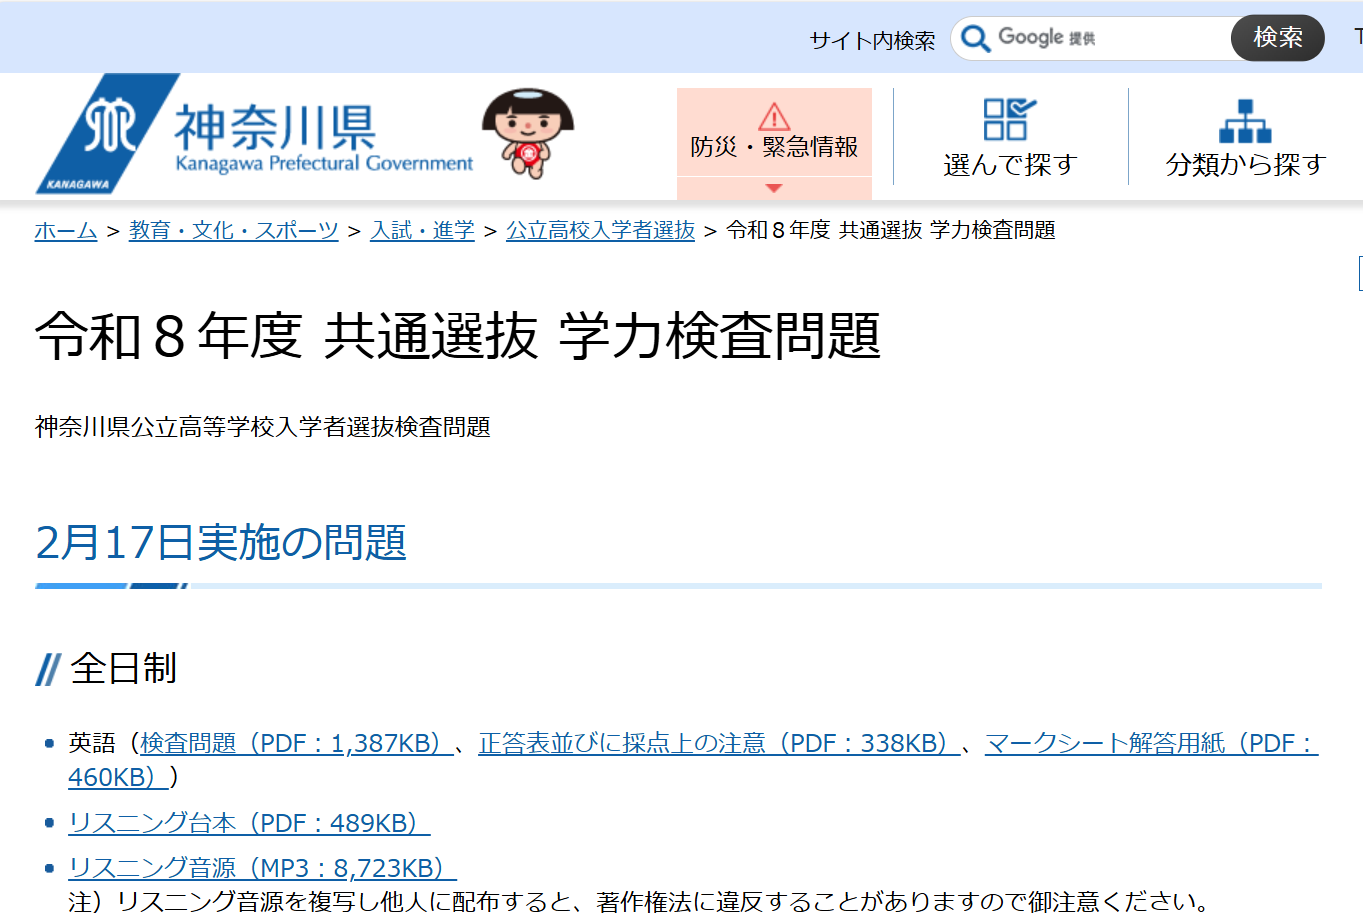
Task: Open the 教育・文化・スポーツ breadcrumb link
Action: 232,231
